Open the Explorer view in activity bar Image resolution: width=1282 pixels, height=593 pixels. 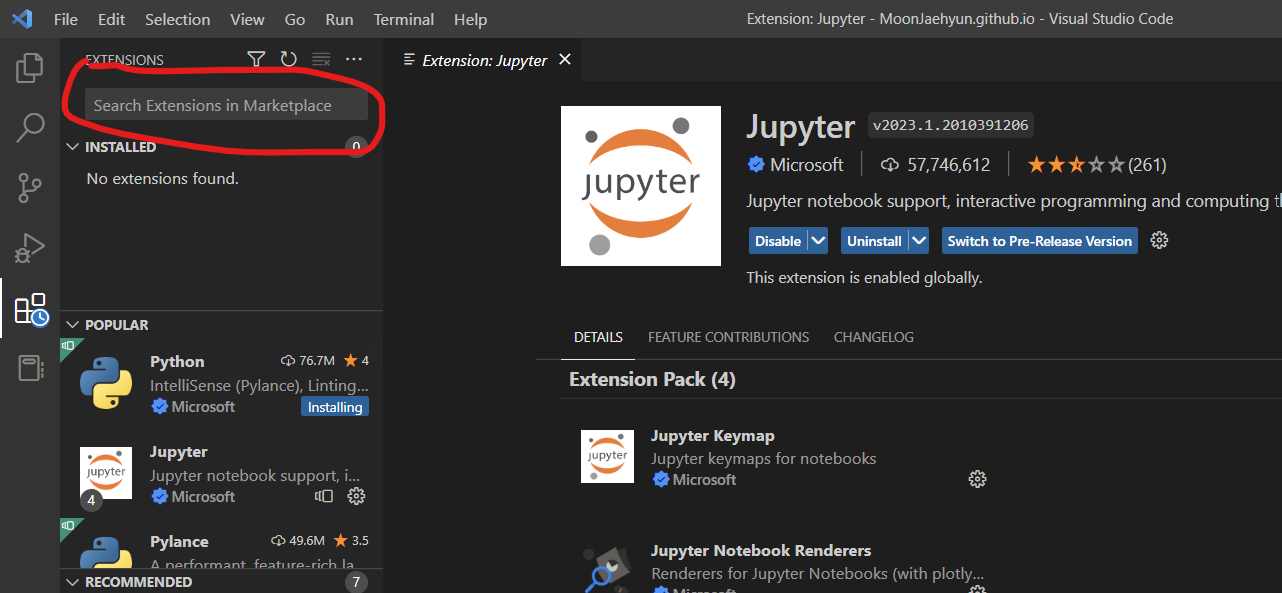click(30, 68)
